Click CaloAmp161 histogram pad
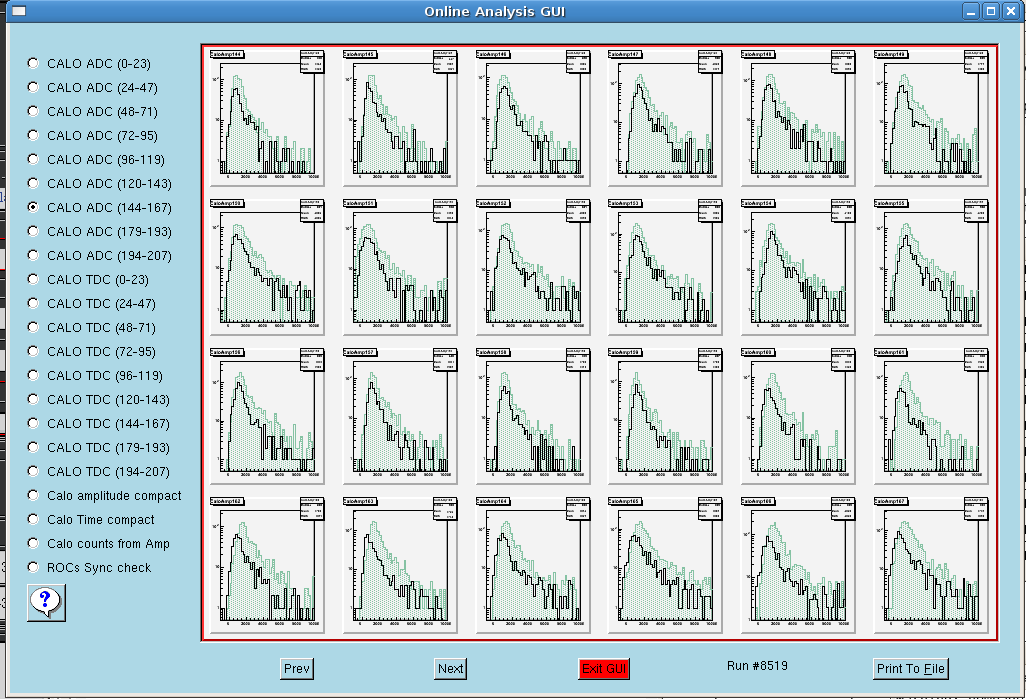The height and width of the screenshot is (699, 1026). 930,416
